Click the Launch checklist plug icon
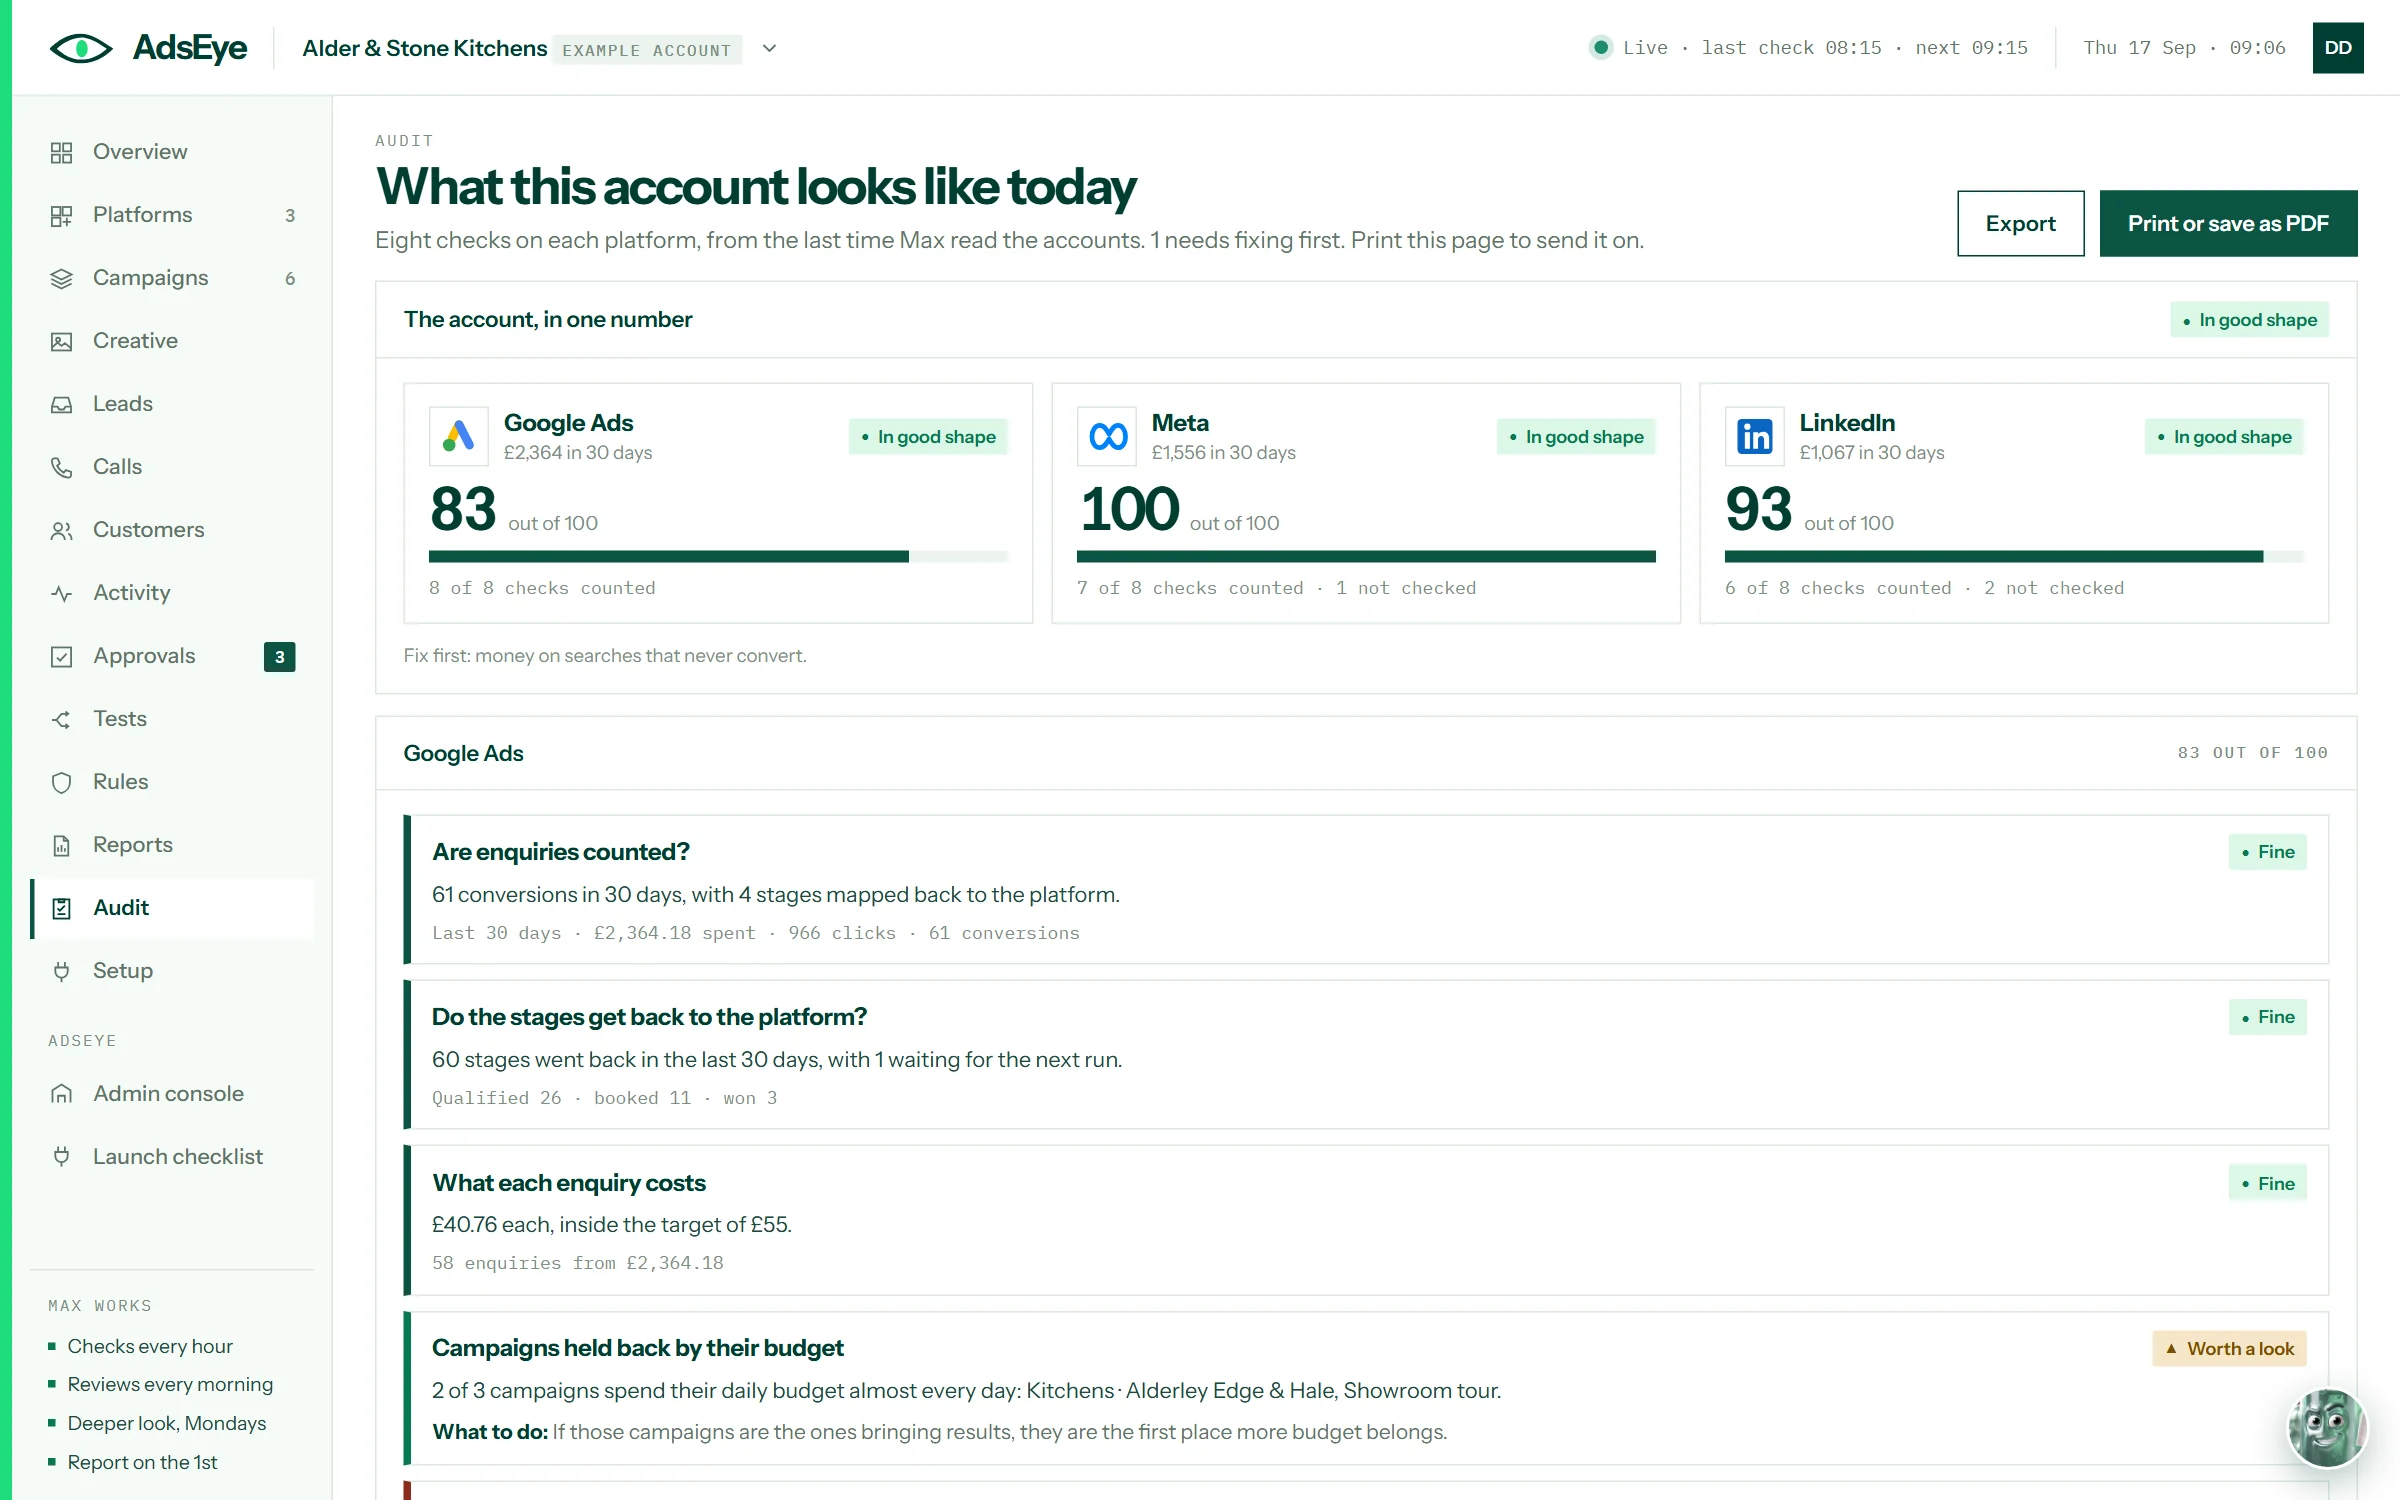This screenshot has width=2400, height=1500. pos(62,1157)
